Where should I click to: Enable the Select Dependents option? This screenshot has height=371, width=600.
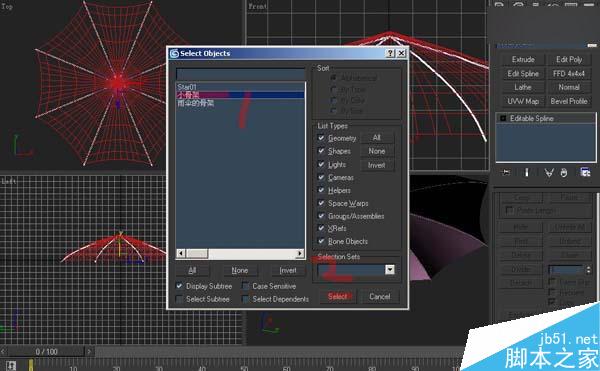pyautogui.click(x=246, y=299)
